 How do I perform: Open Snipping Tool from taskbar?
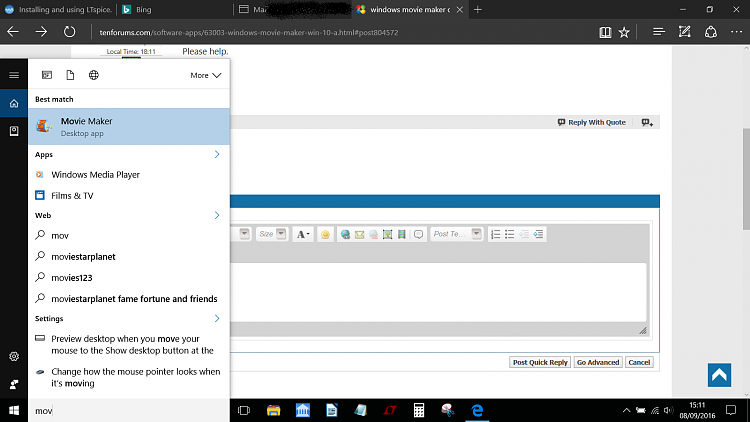[448, 411]
